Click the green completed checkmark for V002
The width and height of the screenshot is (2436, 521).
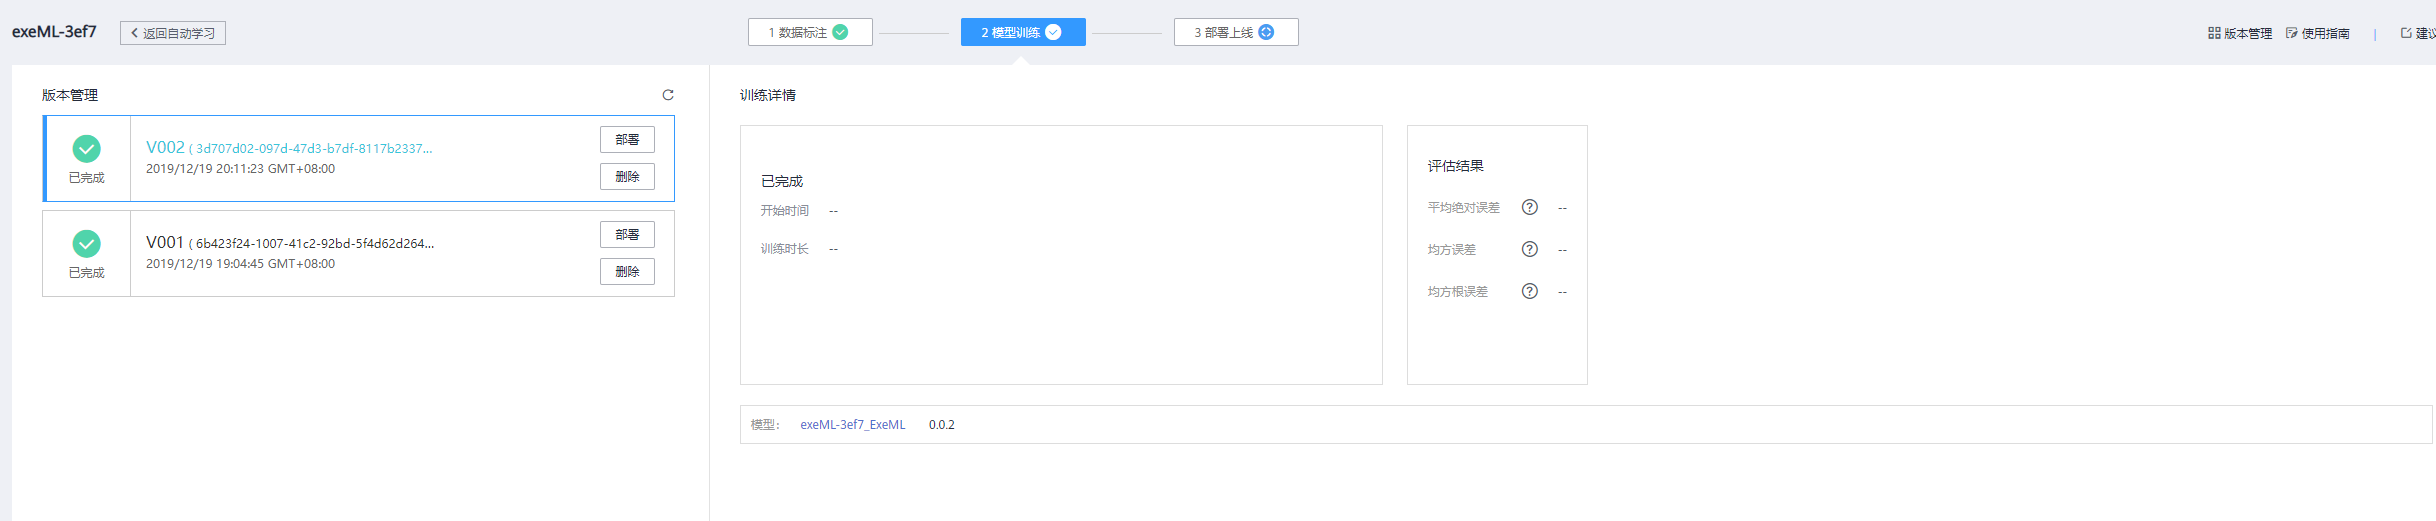[87, 149]
